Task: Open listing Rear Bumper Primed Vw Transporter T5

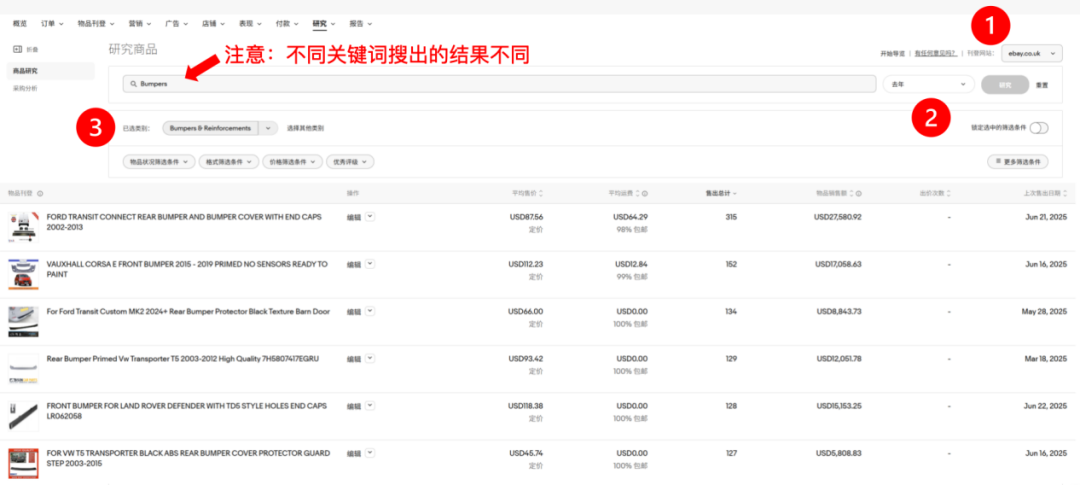Action: 183,358
